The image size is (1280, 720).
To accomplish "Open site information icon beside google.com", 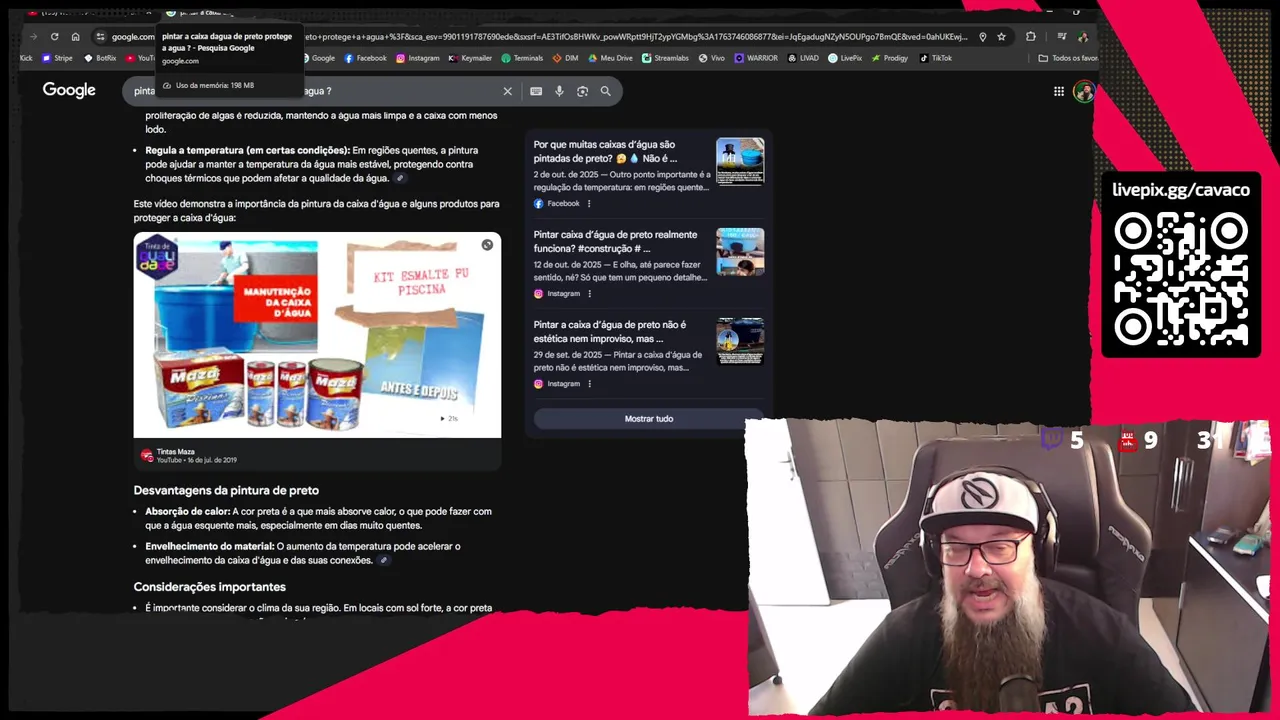I will pos(100,37).
